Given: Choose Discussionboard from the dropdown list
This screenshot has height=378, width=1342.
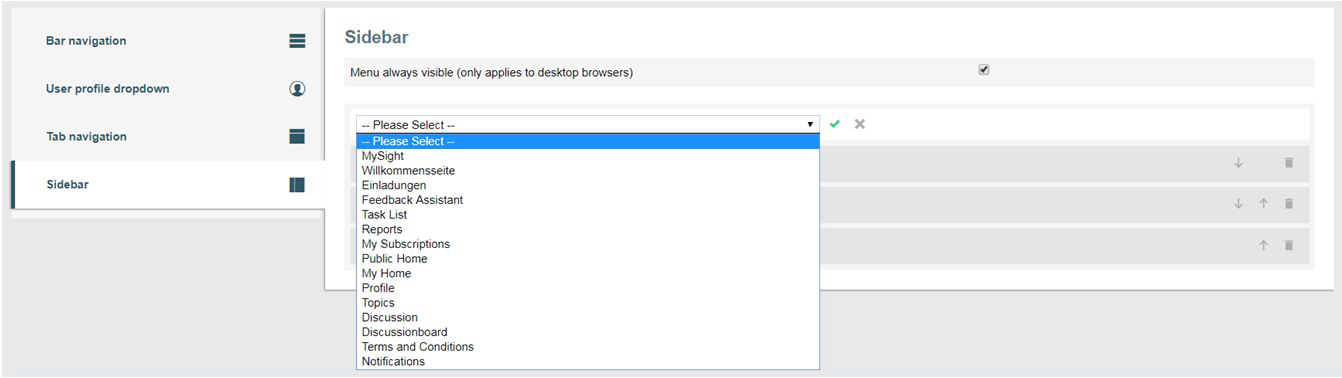Looking at the screenshot, I should click(x=588, y=332).
